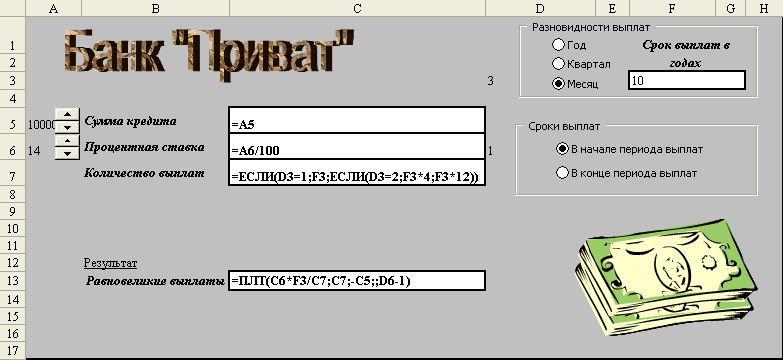Select row 17 header
The width and height of the screenshot is (783, 360).
pos(12,350)
